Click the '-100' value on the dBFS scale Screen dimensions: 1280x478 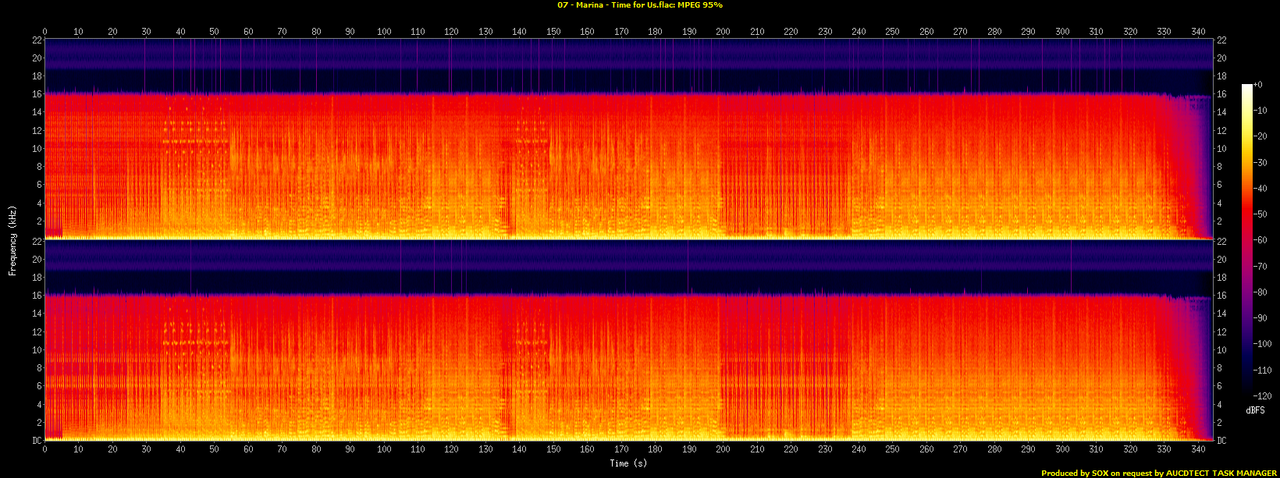coord(1263,345)
